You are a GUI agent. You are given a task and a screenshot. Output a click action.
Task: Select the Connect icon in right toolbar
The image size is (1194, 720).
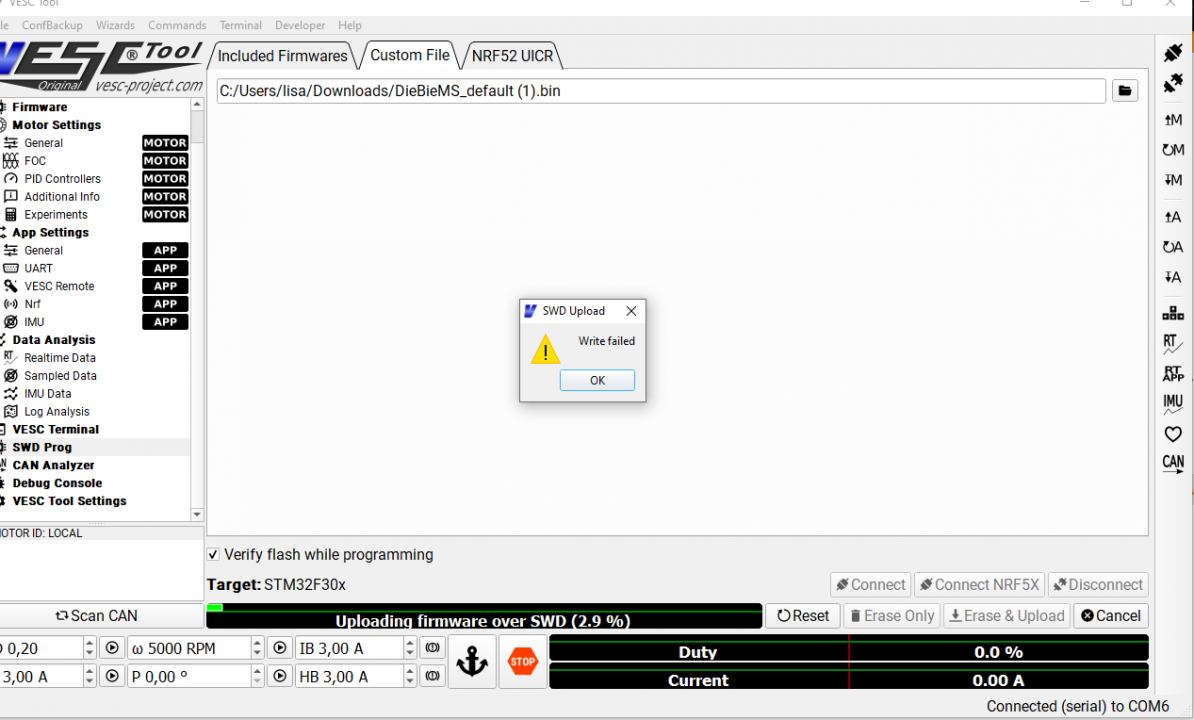[x=1172, y=52]
